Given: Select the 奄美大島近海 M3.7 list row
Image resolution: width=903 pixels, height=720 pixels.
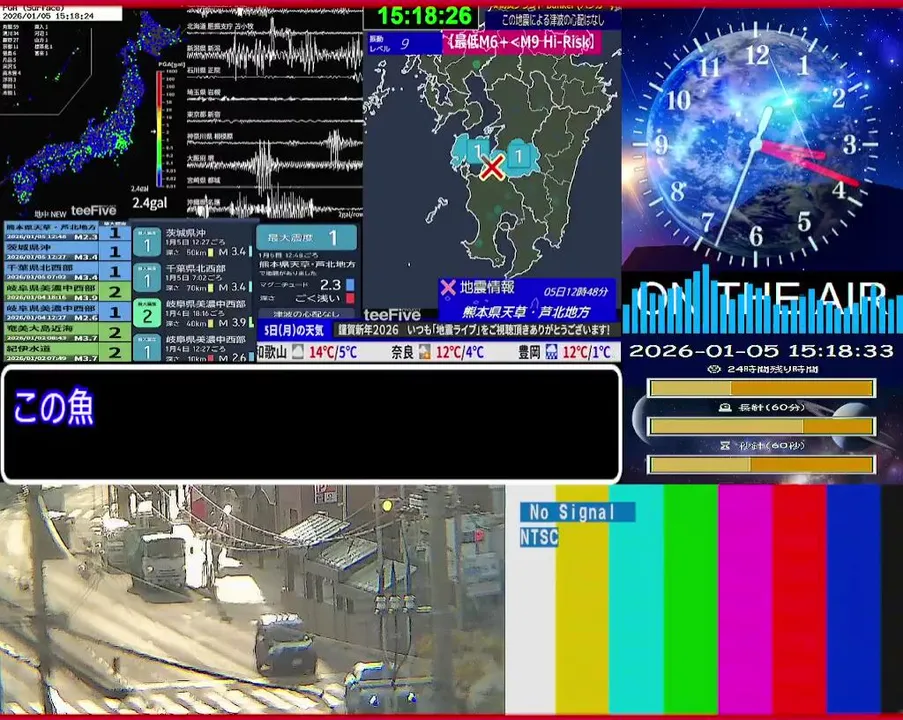Looking at the screenshot, I should (x=67, y=332).
